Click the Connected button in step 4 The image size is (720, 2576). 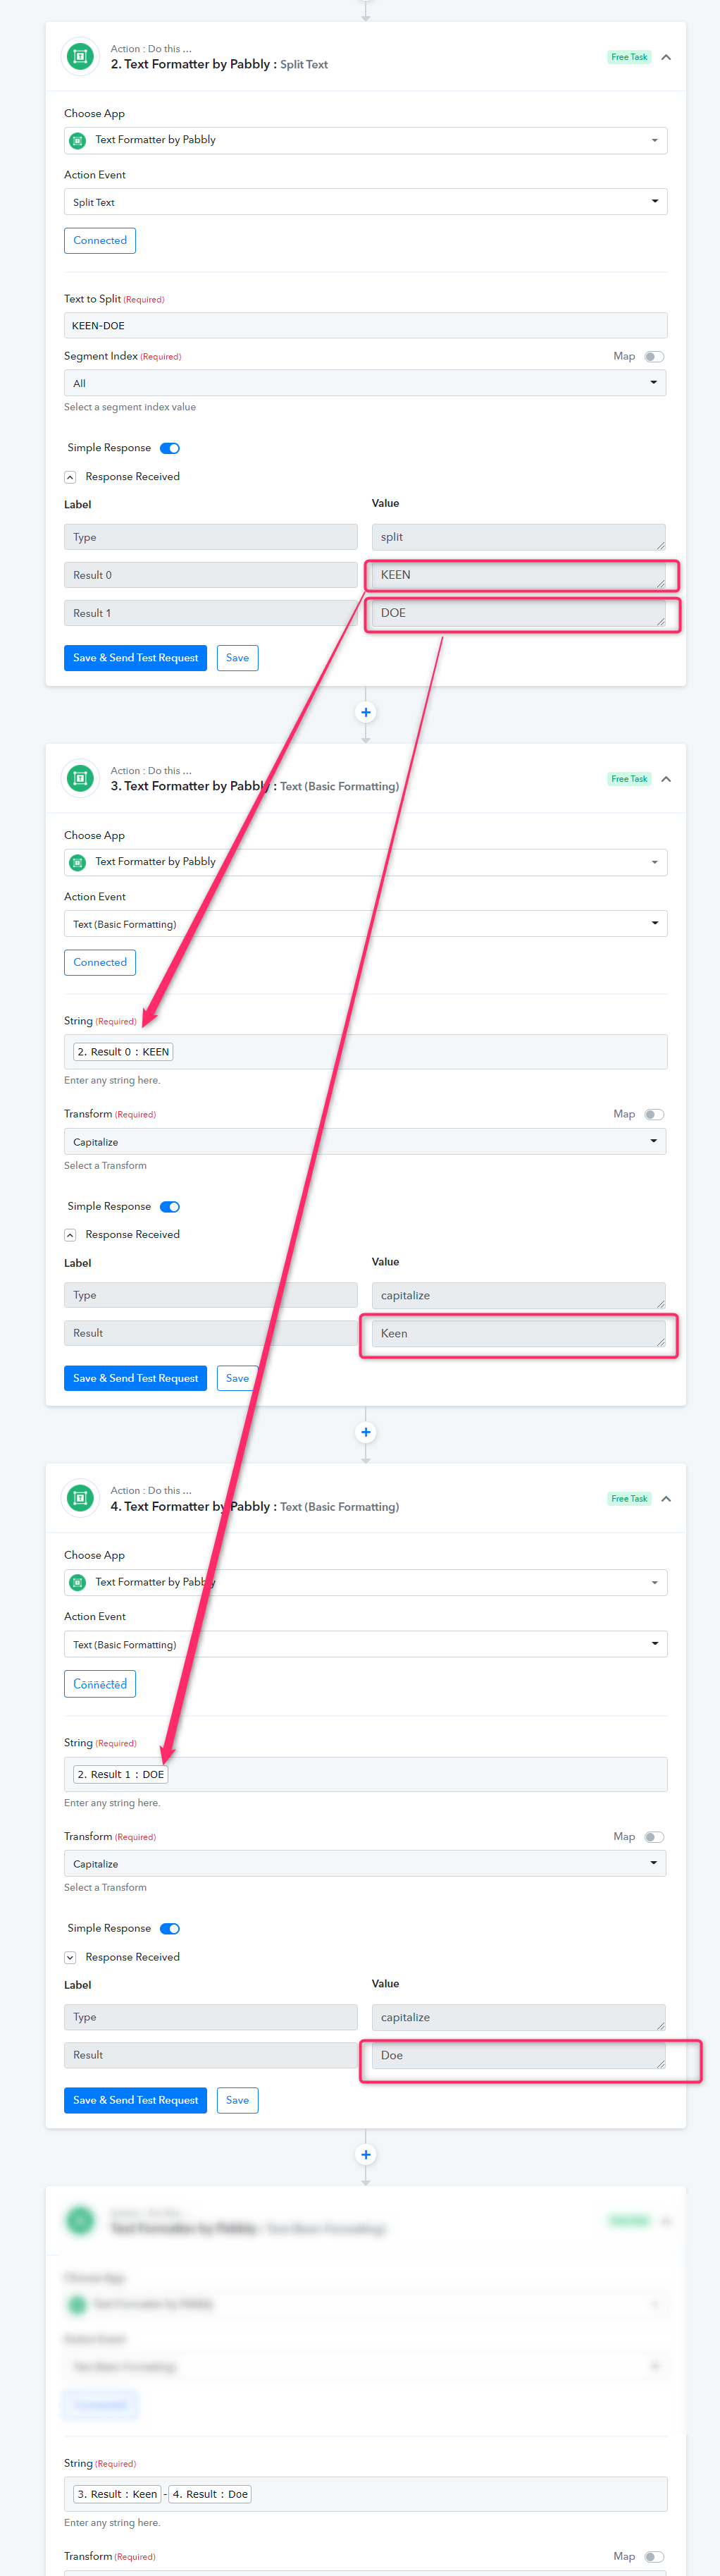click(x=100, y=1684)
